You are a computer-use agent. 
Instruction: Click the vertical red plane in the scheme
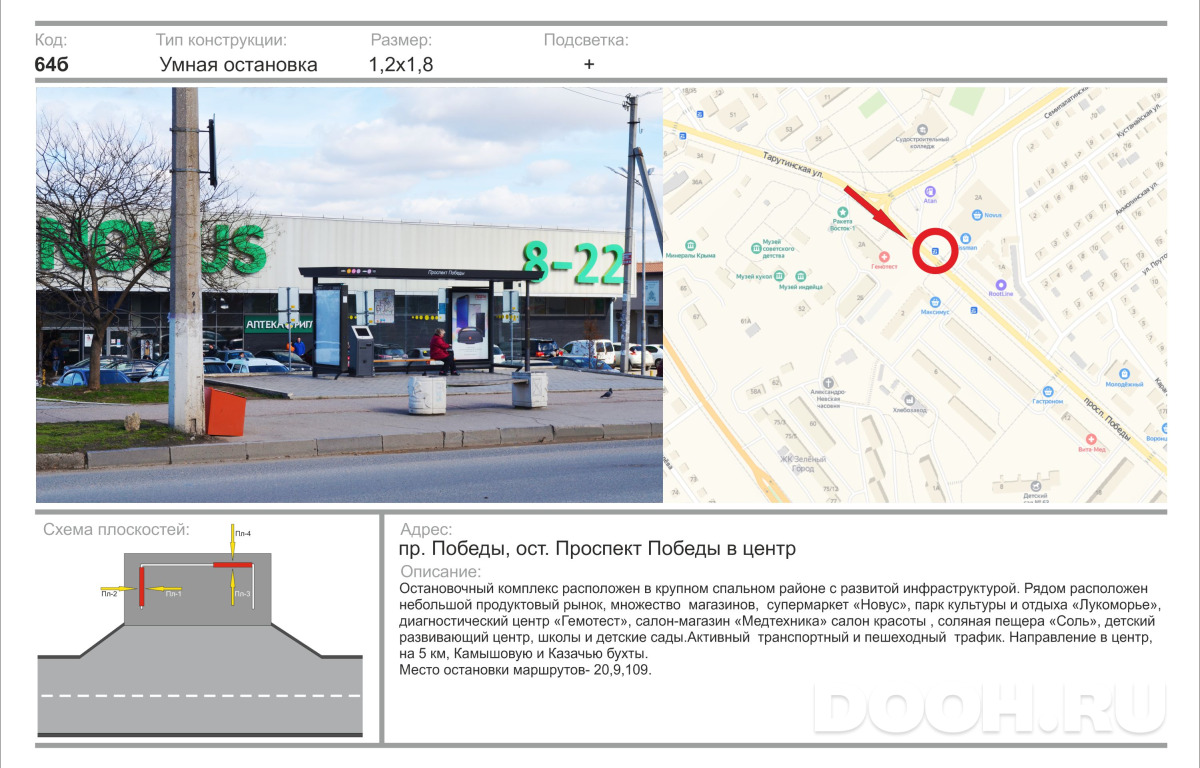click(142, 587)
